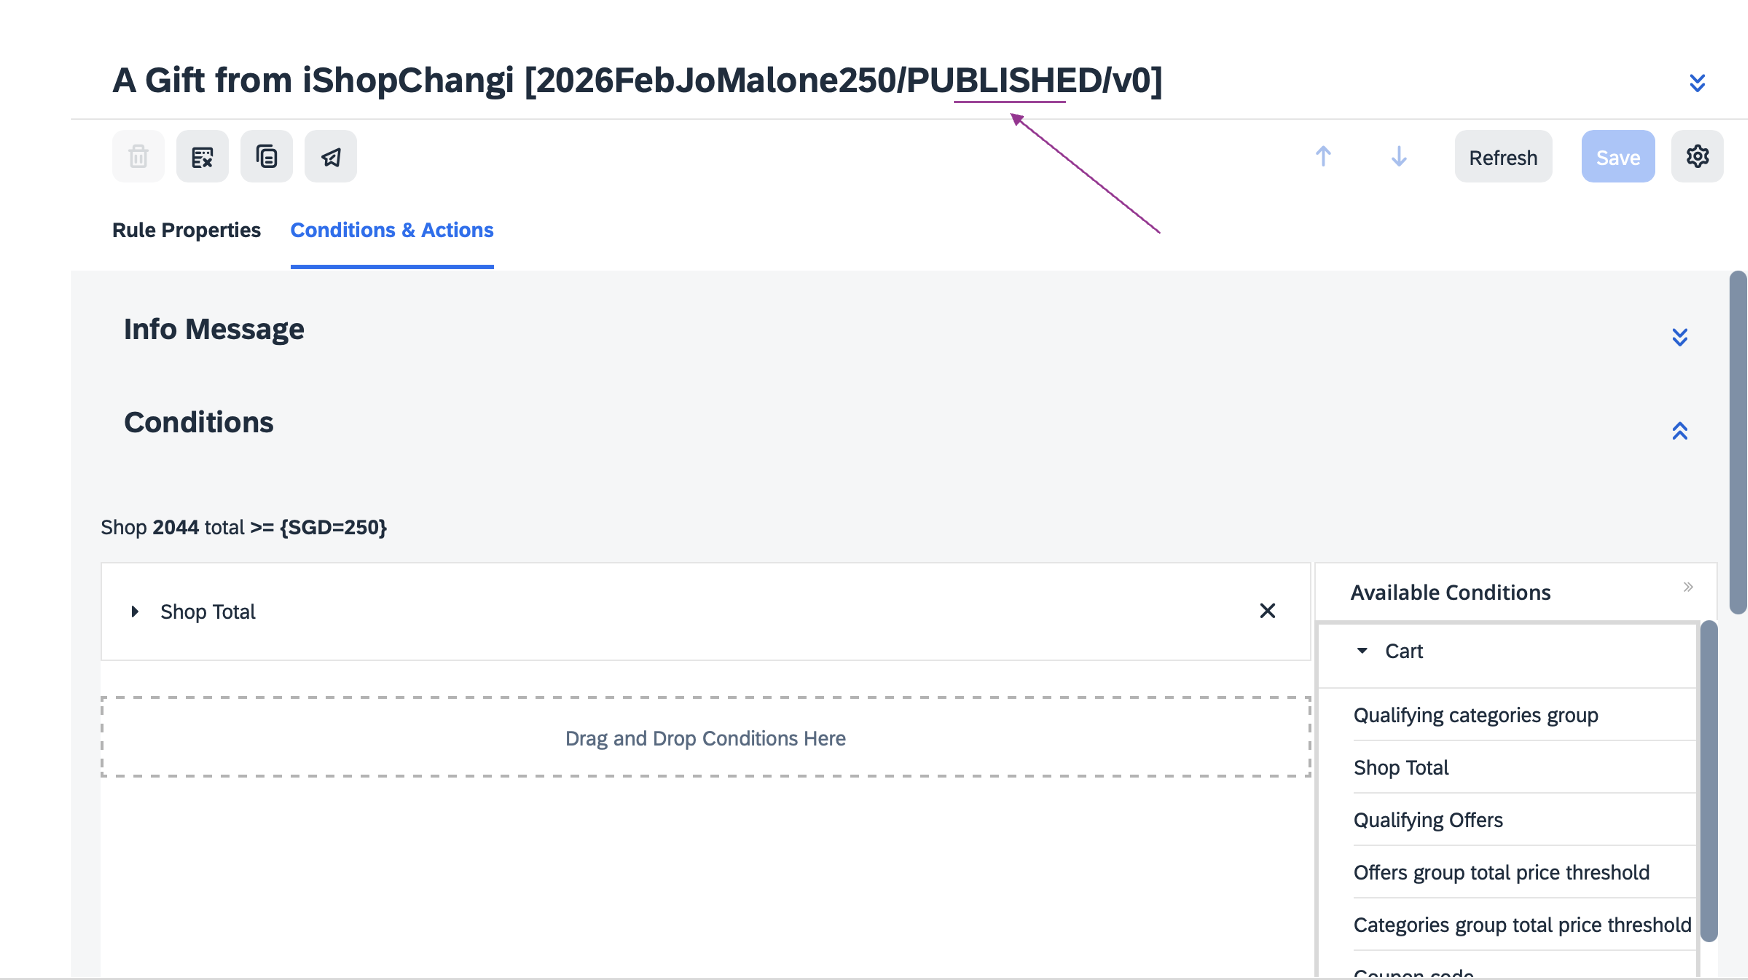1748x980 pixels.
Task: Expand the rule title header chevron
Action: point(1697,83)
